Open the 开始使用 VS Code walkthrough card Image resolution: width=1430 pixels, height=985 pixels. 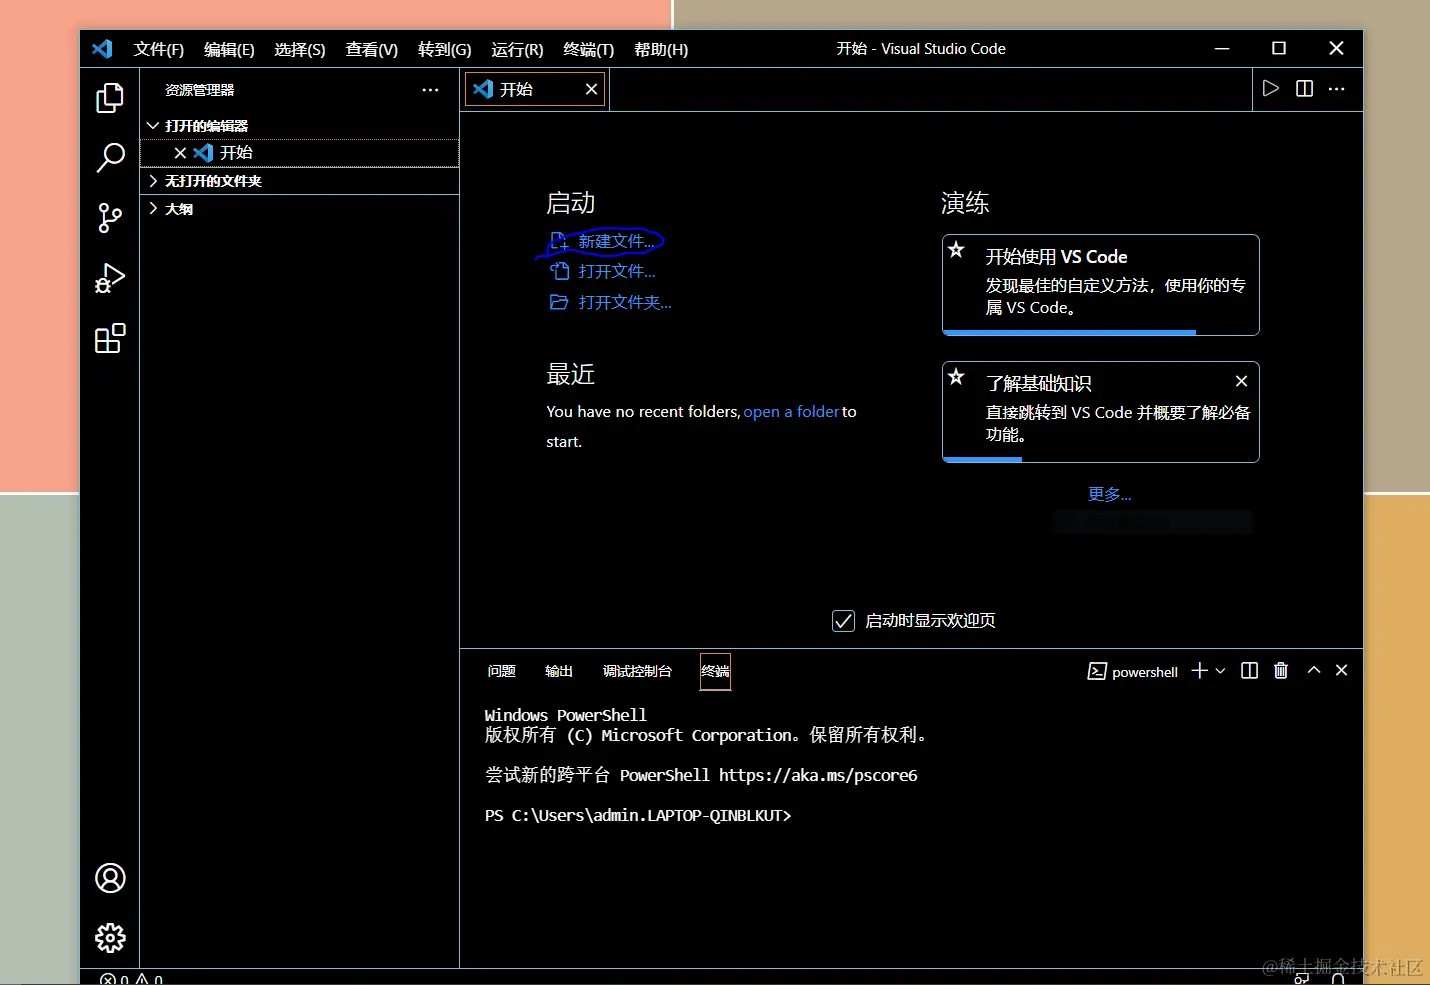tap(1100, 285)
